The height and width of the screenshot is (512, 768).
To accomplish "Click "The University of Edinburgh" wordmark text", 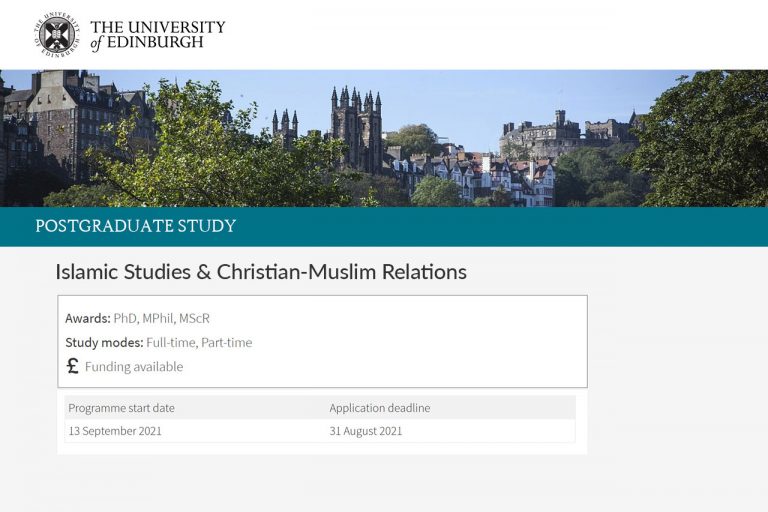I will tap(157, 34).
